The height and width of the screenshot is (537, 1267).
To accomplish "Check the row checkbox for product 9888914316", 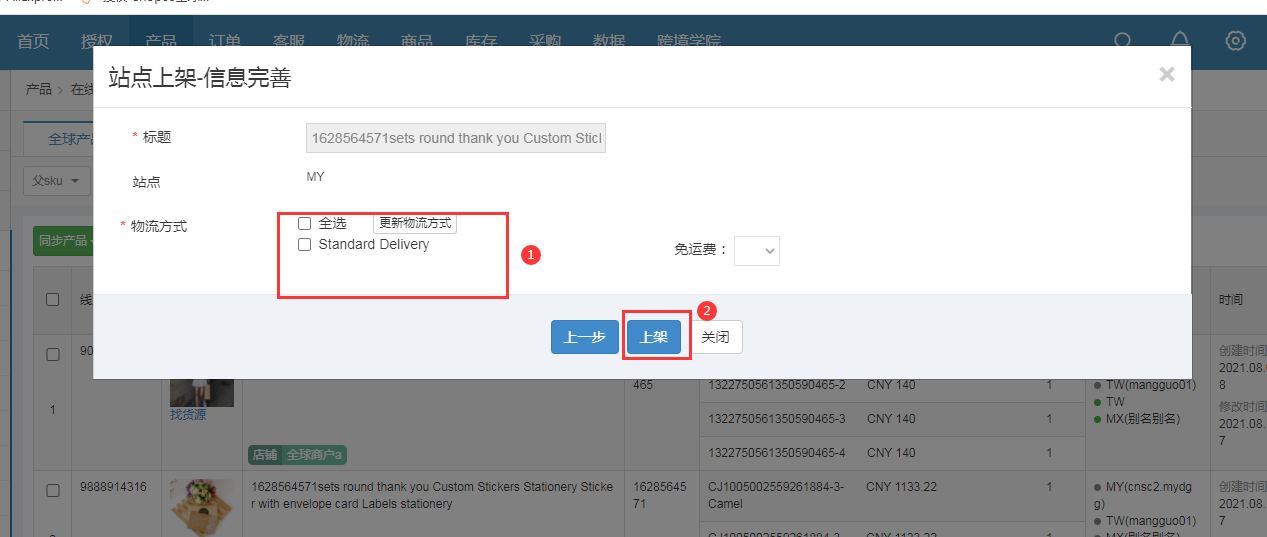I will click(x=53, y=491).
